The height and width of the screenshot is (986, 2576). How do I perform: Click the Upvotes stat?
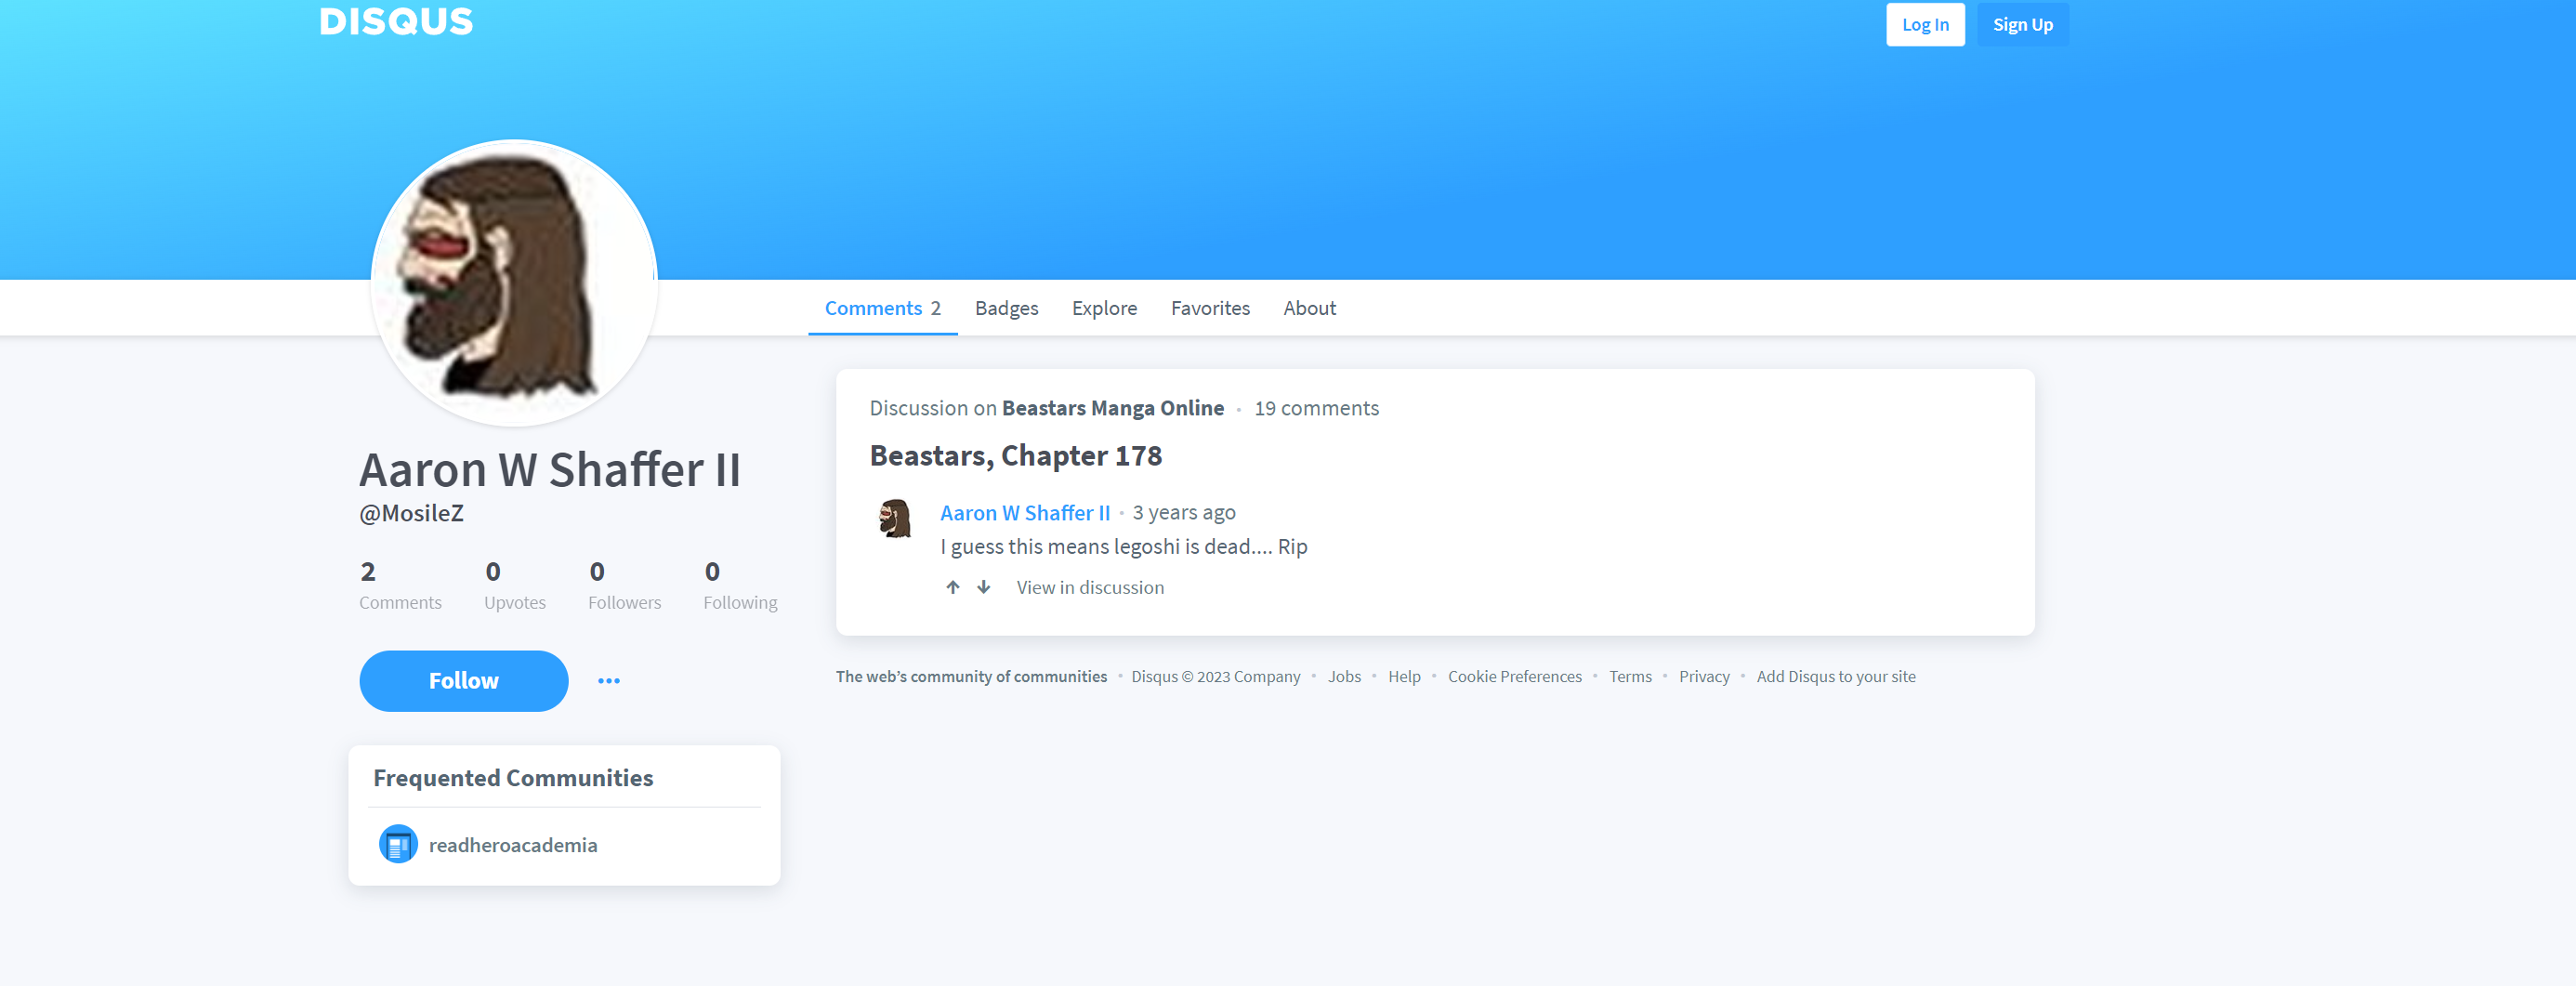click(515, 585)
